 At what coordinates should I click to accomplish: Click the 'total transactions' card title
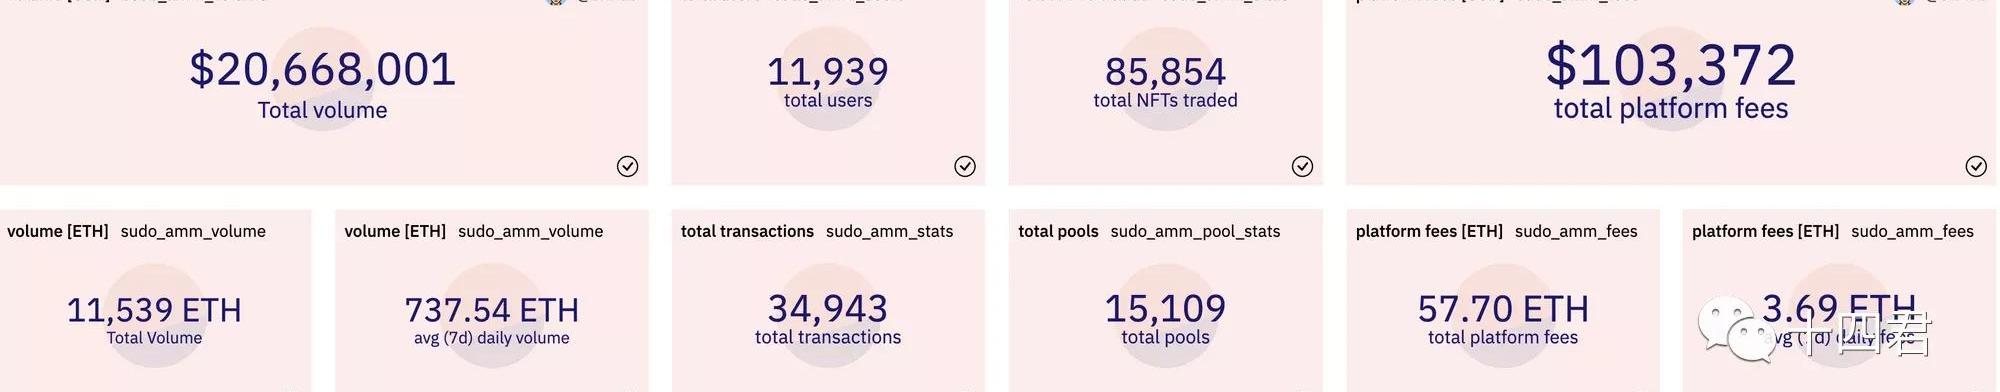(747, 231)
